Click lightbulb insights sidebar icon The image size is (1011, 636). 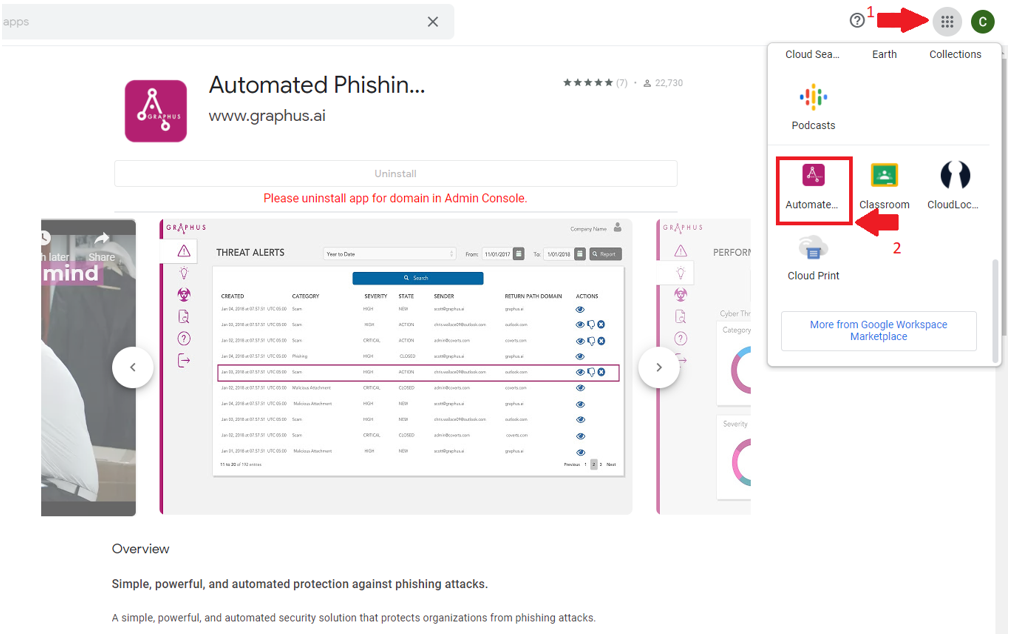[184, 272]
